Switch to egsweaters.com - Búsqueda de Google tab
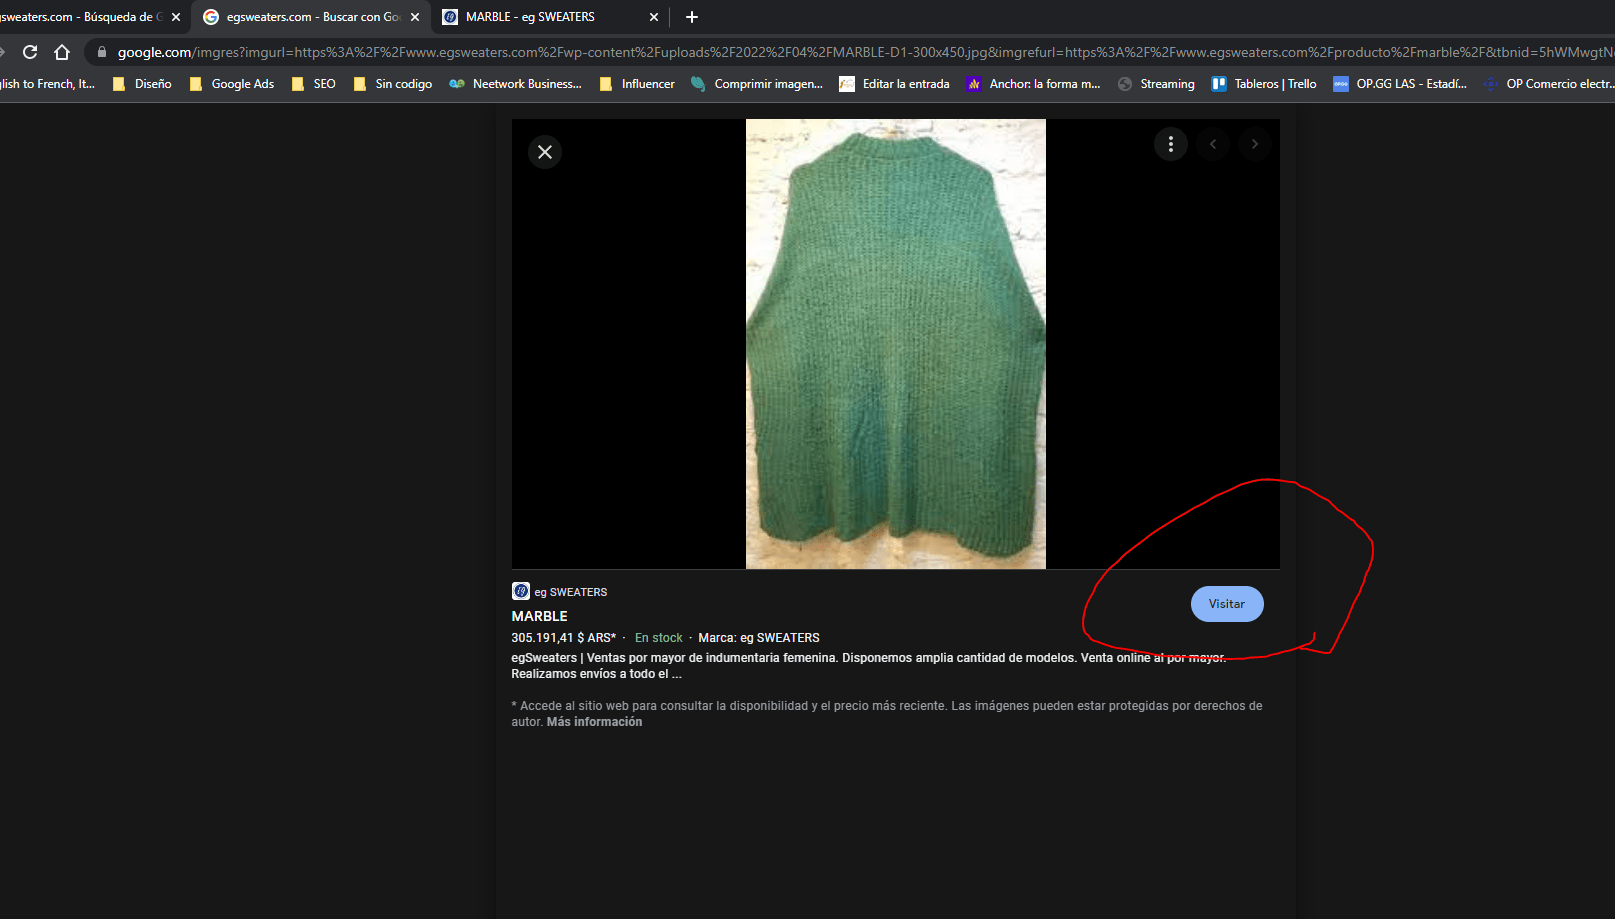1615x919 pixels. [92, 17]
